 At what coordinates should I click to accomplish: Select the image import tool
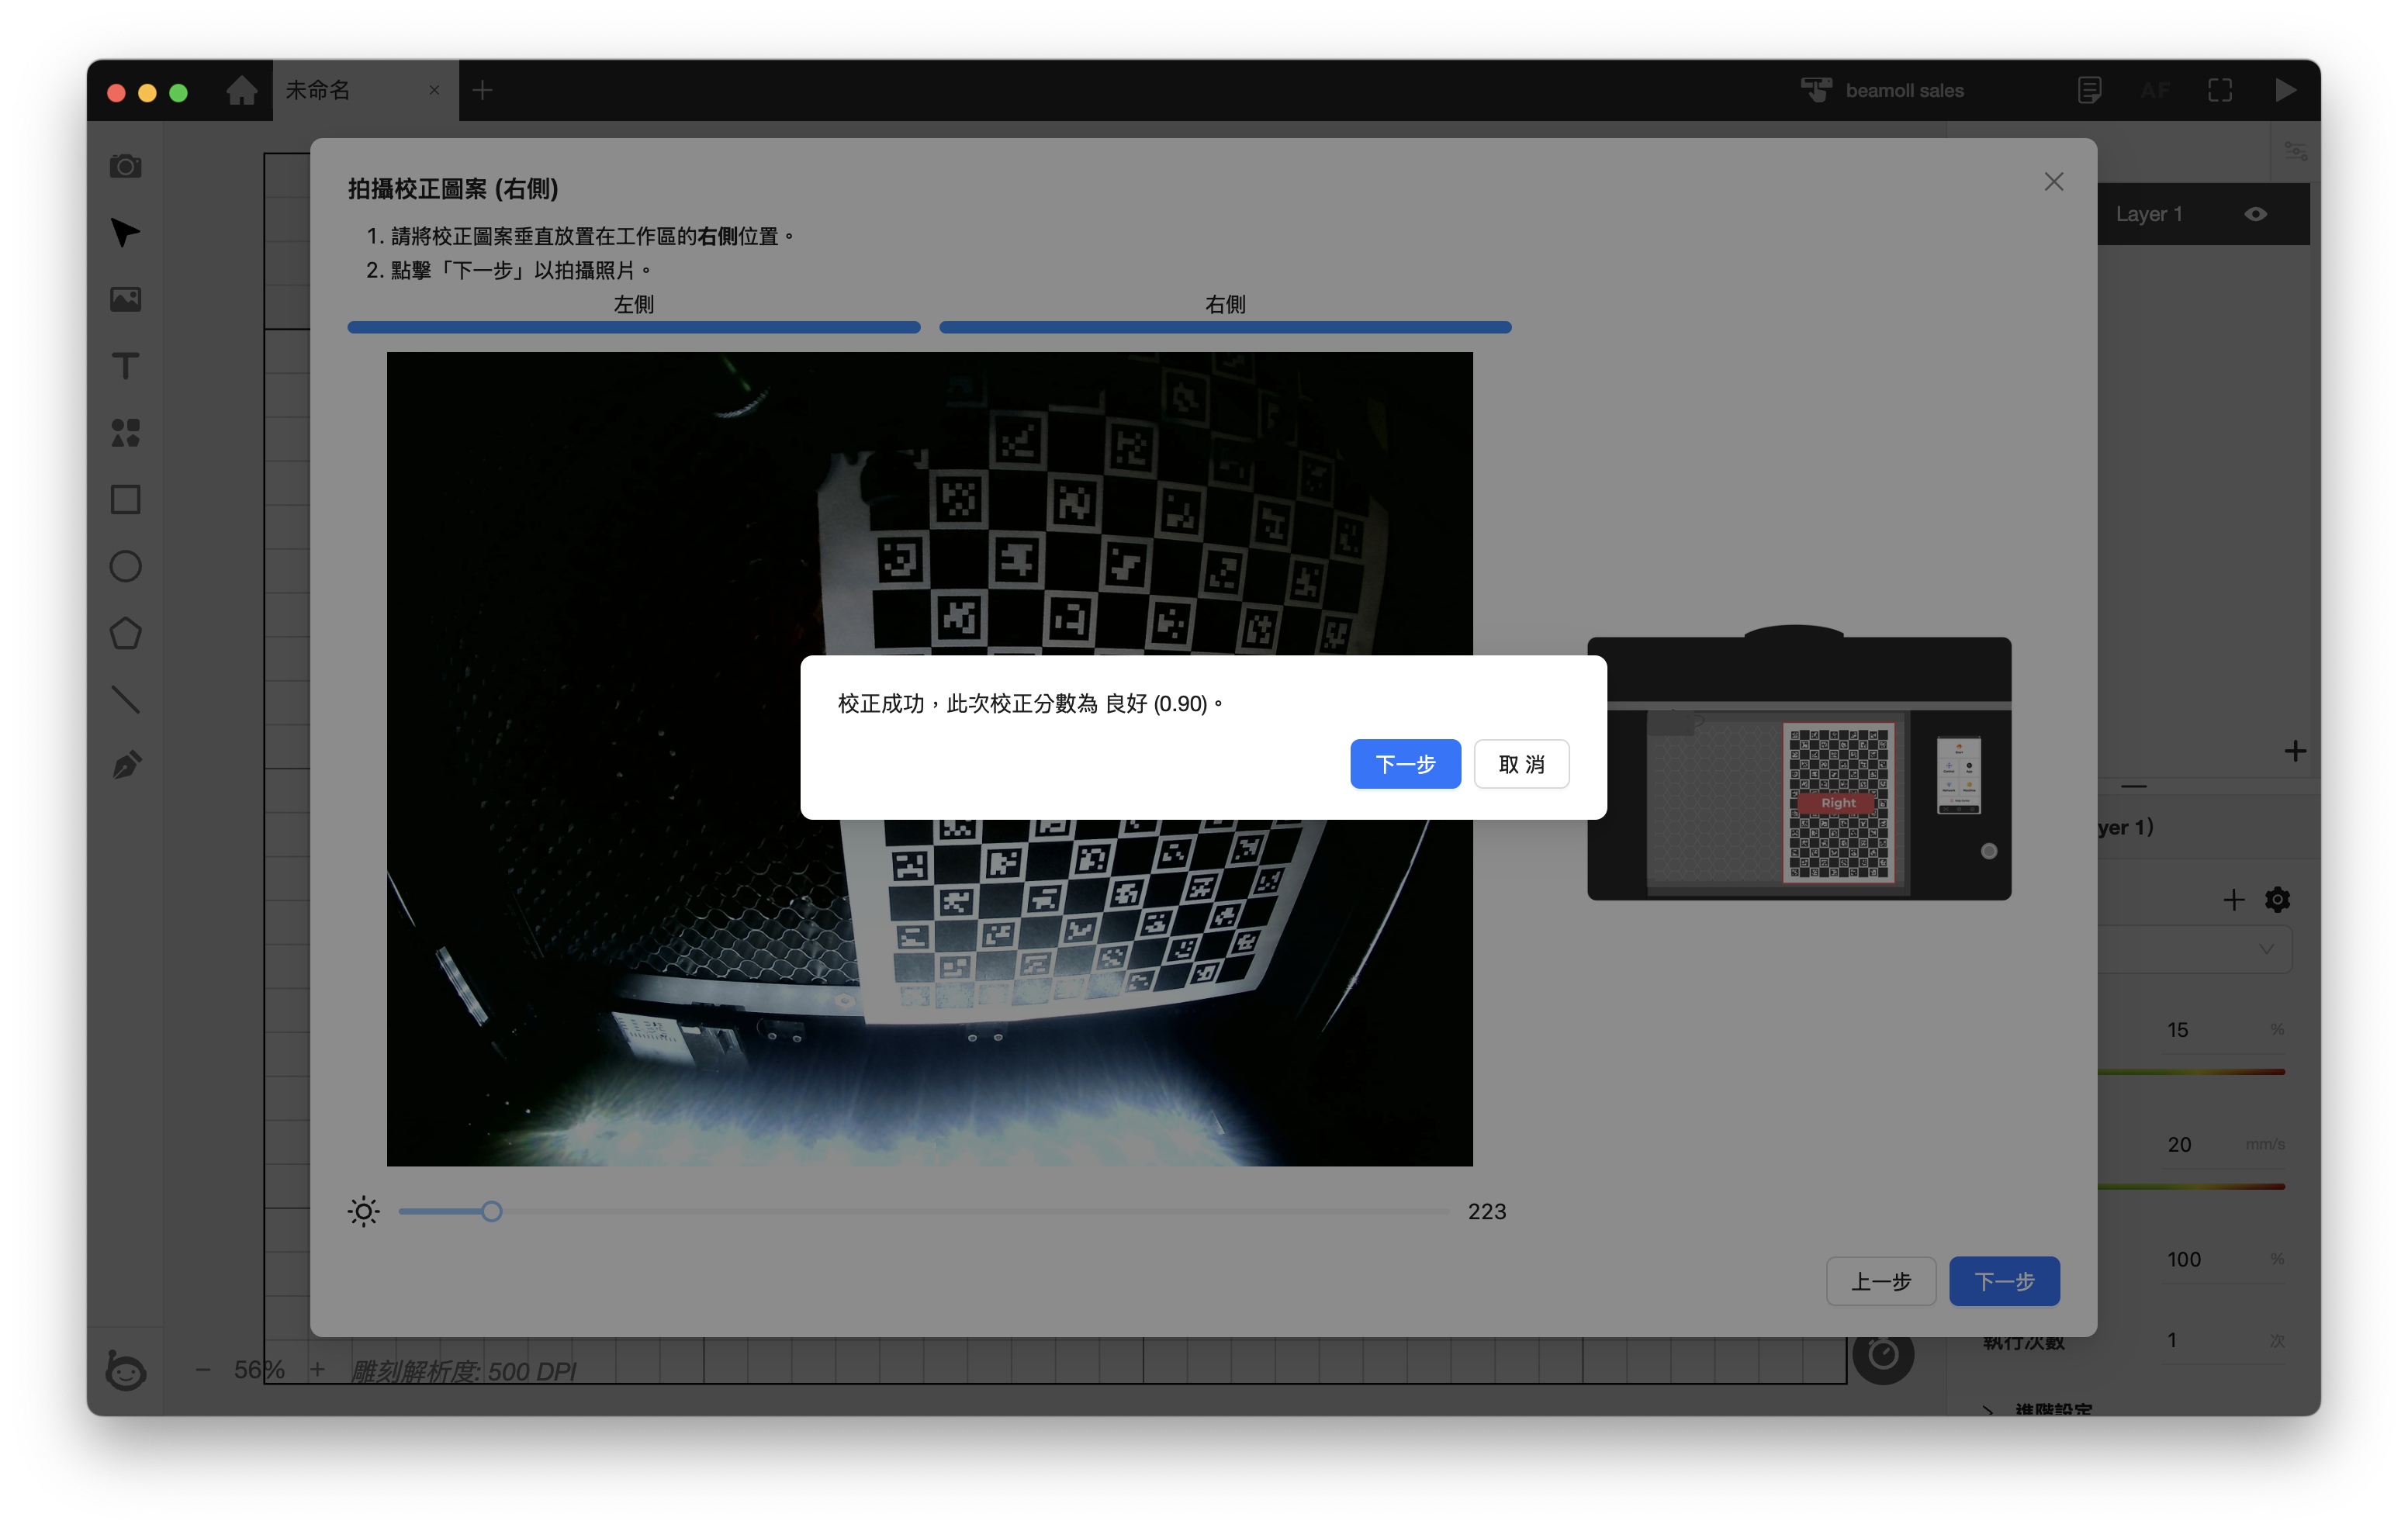pyautogui.click(x=125, y=299)
